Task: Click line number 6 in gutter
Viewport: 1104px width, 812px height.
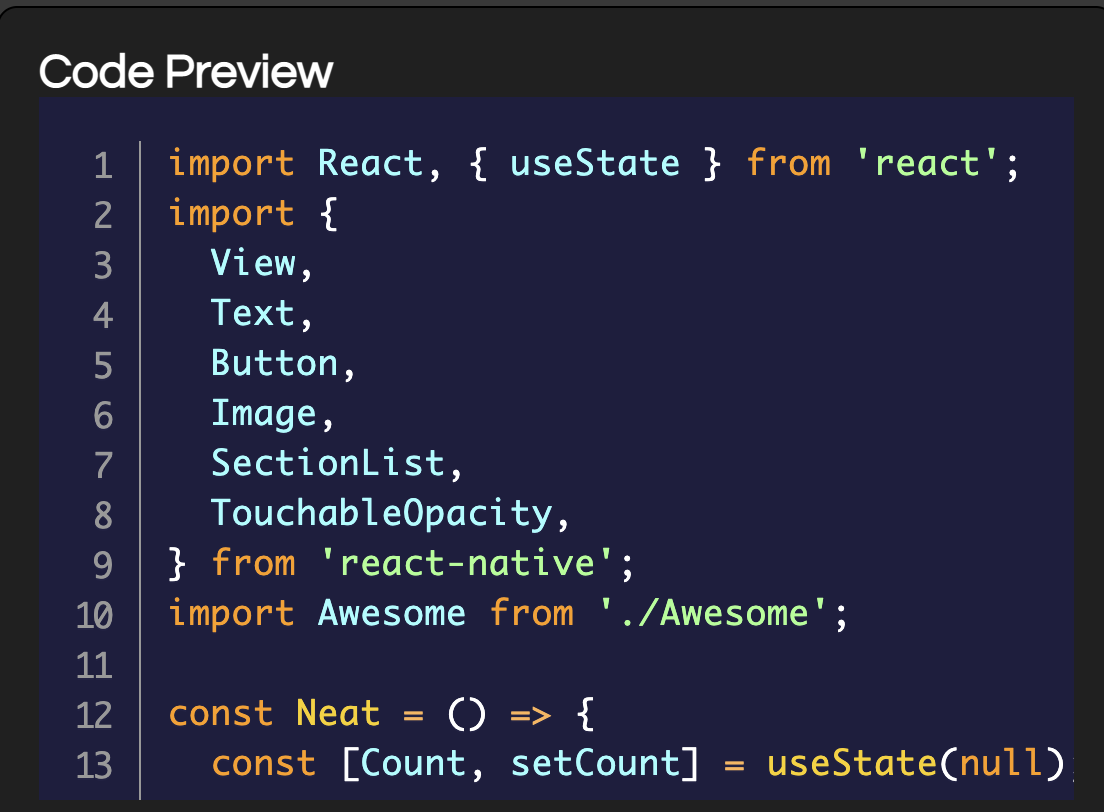Action: (x=104, y=416)
